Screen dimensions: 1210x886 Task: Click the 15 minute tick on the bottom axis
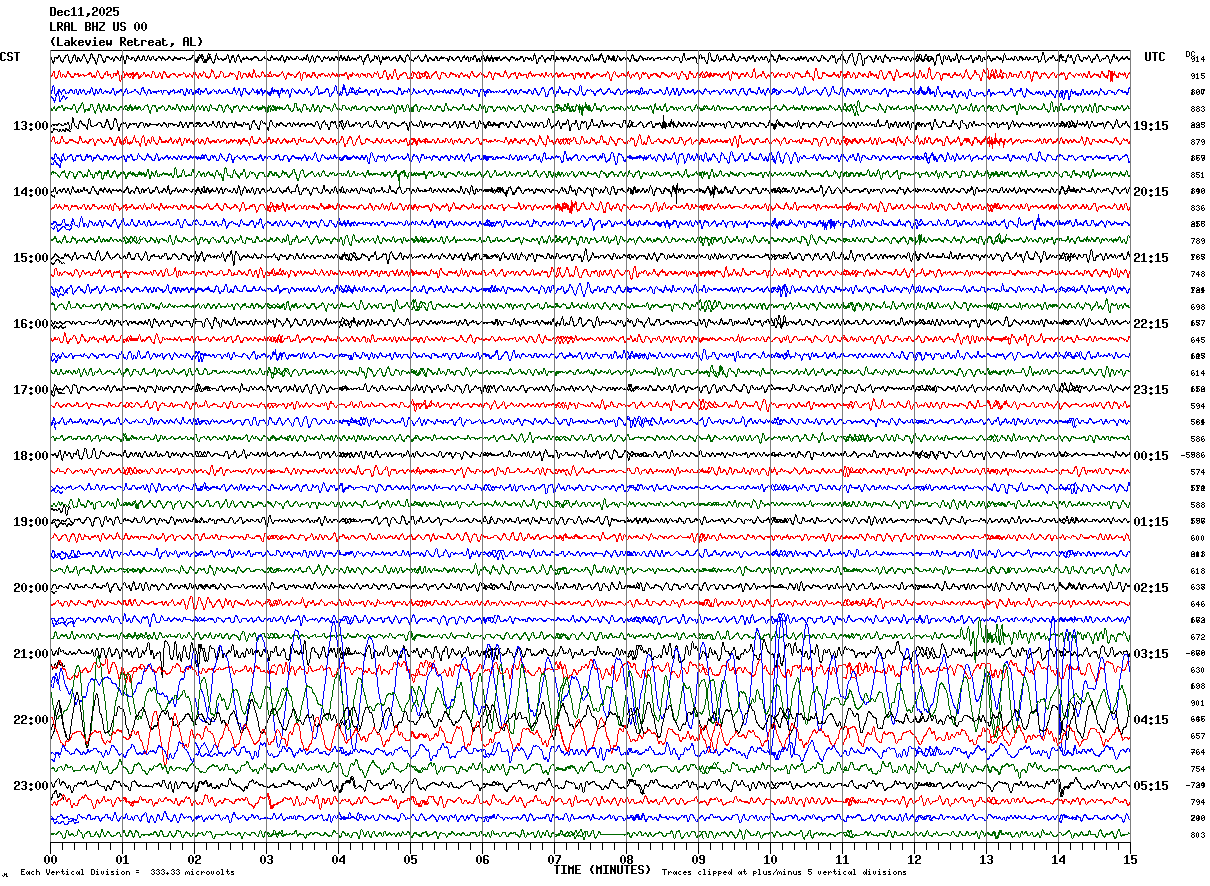[x=1129, y=859]
